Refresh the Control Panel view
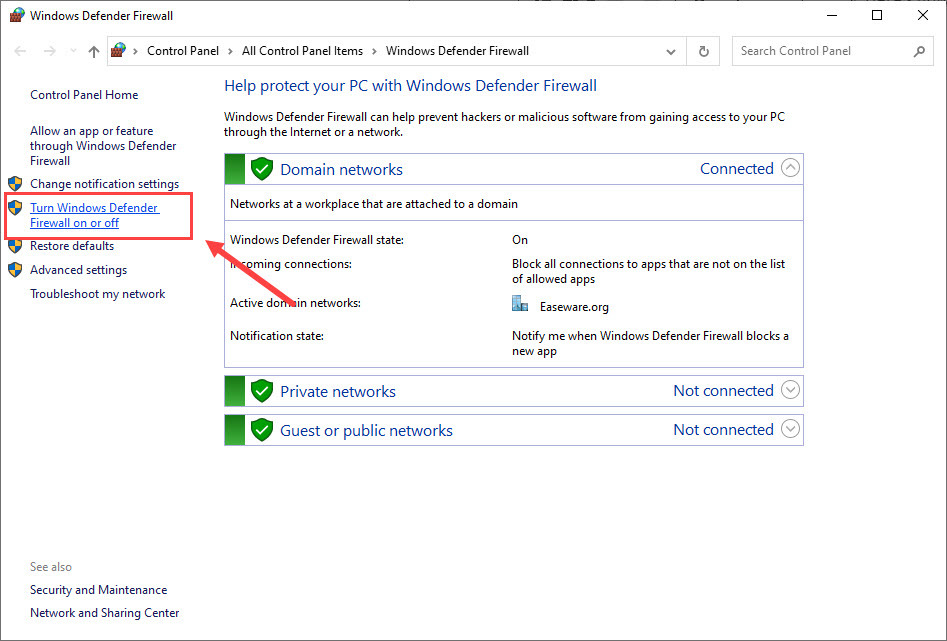This screenshot has height=641, width=947. (704, 51)
